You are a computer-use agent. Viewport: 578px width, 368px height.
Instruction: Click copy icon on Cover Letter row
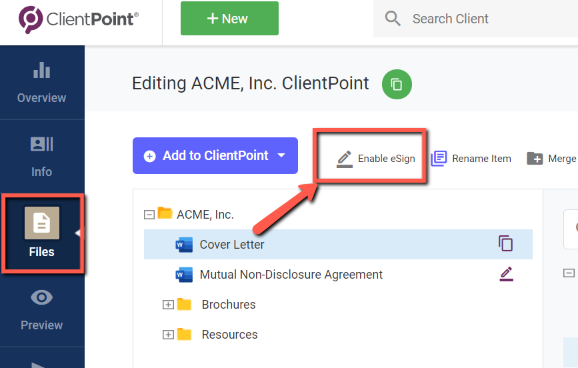point(506,243)
